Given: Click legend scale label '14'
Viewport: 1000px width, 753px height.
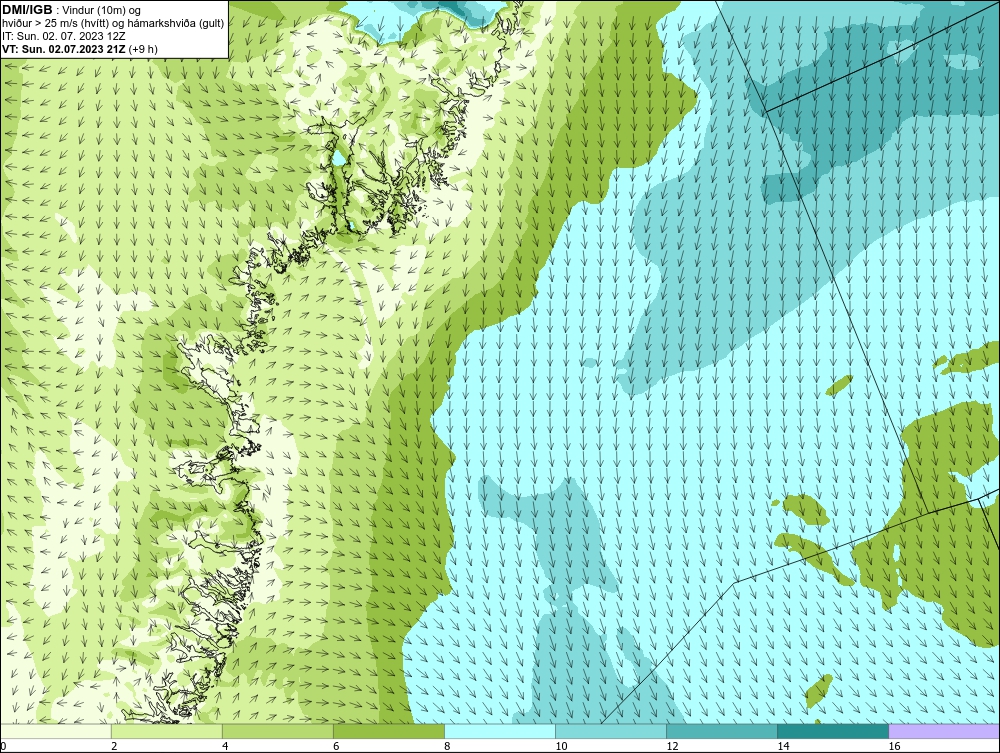Looking at the screenshot, I should [x=783, y=746].
